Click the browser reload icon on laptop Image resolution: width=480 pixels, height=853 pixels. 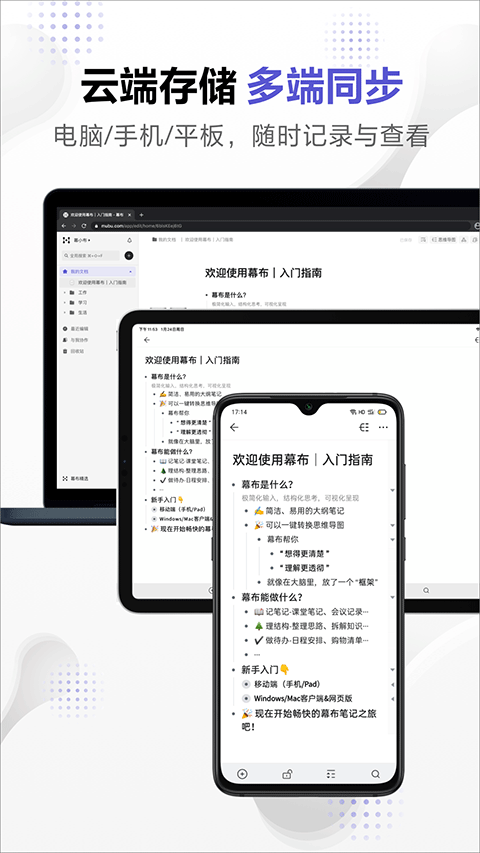[84, 226]
